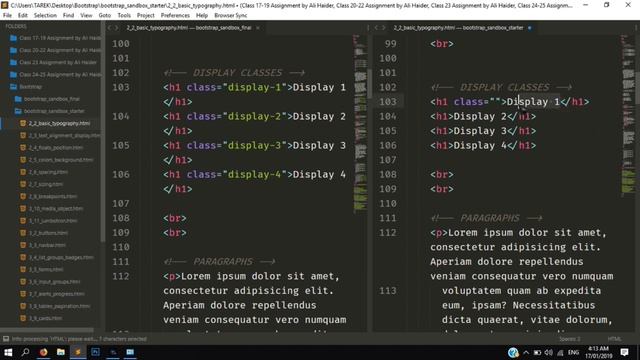
Task: Open 3_6_input_groups.html file
Action: [x=50, y=282]
